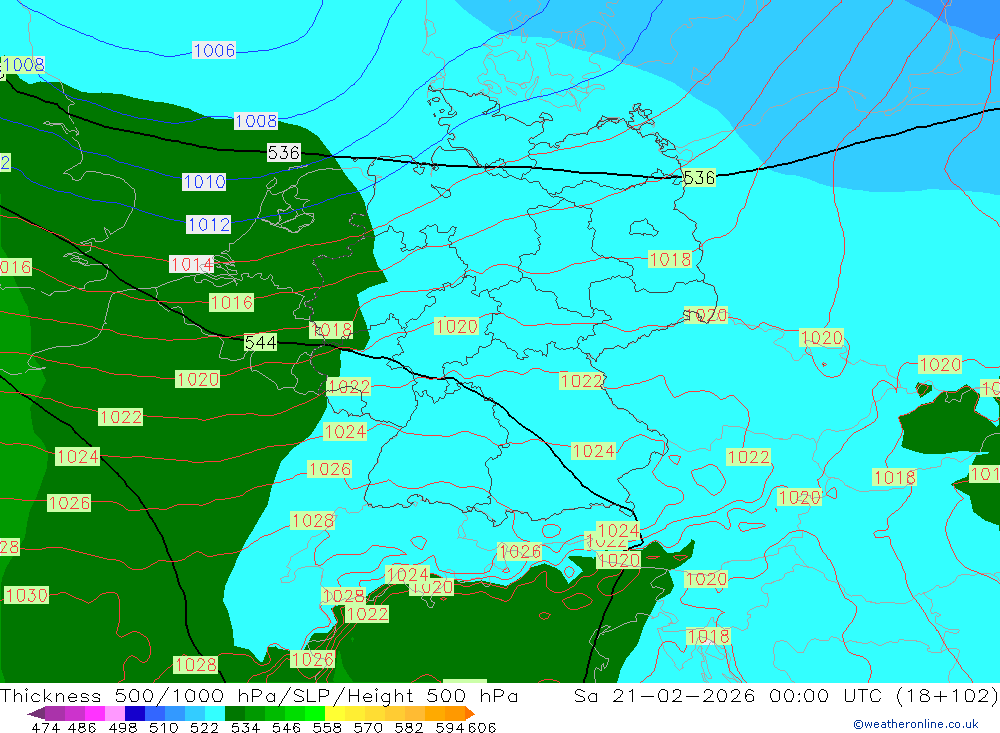The height and width of the screenshot is (733, 1000).
Task: Click the 558 legend value
Action: click(327, 727)
